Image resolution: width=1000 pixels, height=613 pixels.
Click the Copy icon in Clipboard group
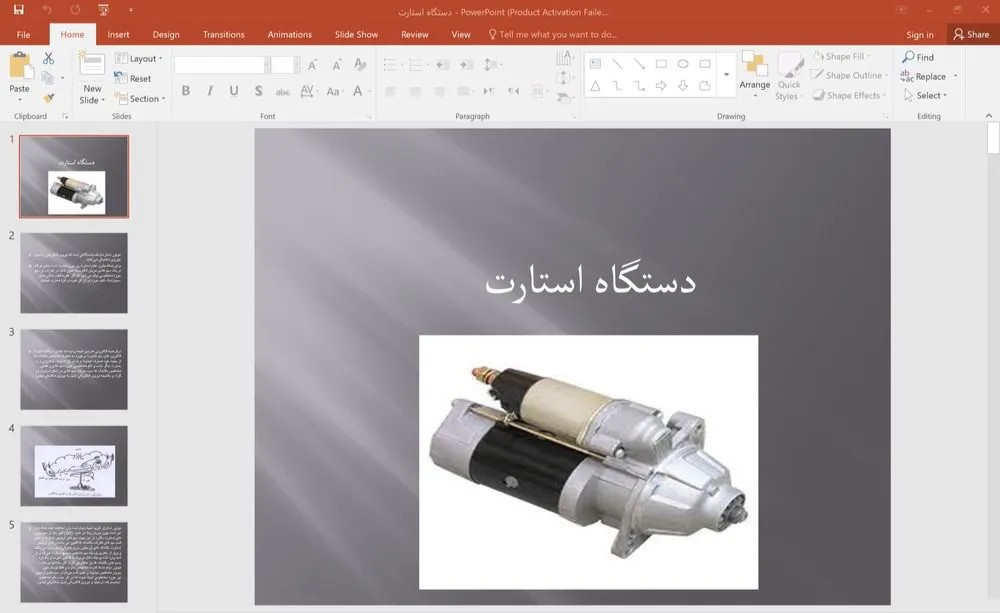pyautogui.click(x=48, y=78)
